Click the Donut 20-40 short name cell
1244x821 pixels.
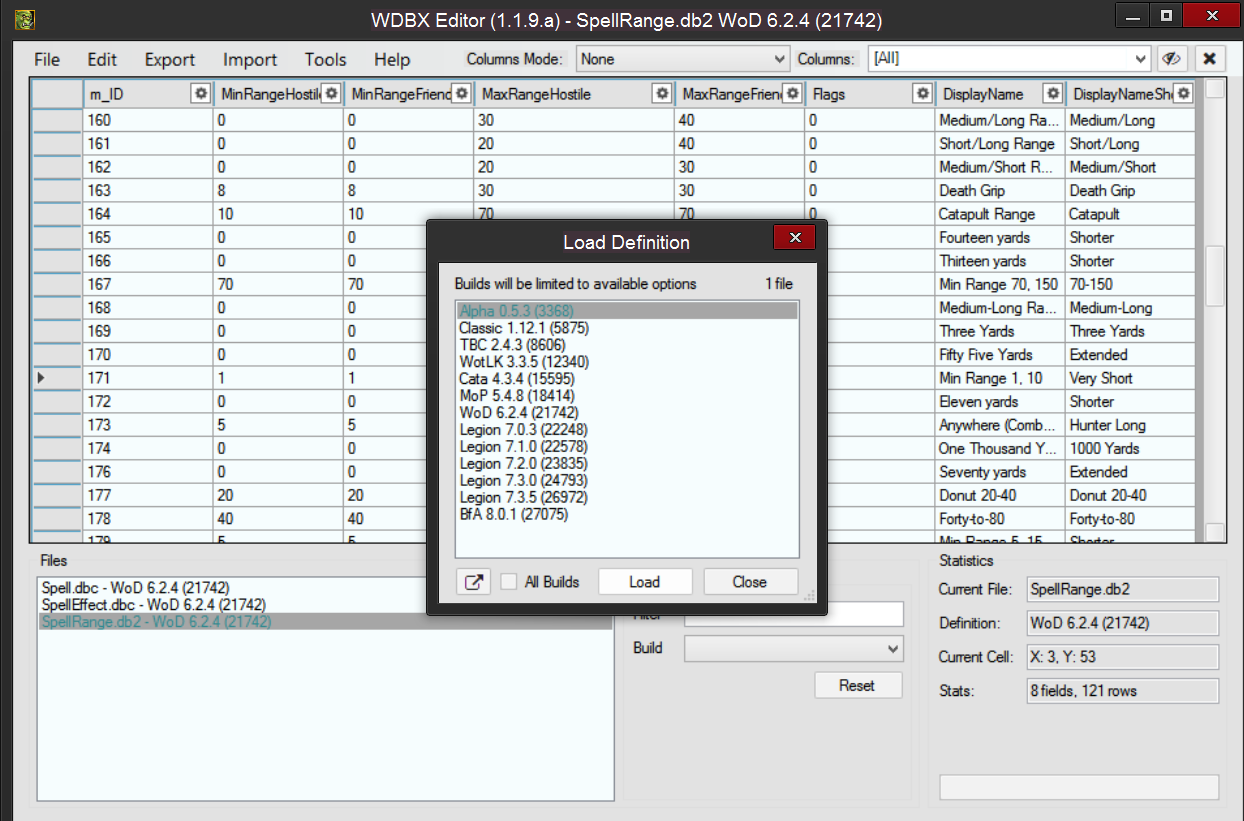(1130, 495)
